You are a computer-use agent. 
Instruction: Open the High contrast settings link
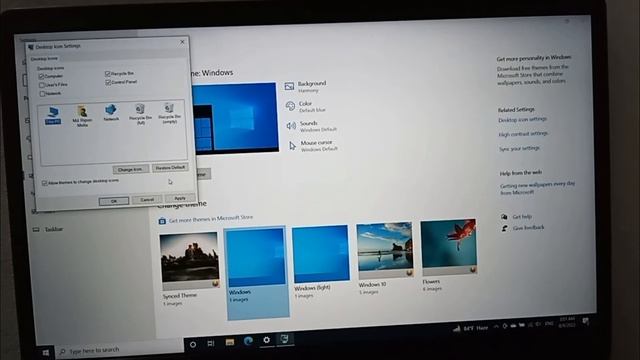[x=523, y=134]
